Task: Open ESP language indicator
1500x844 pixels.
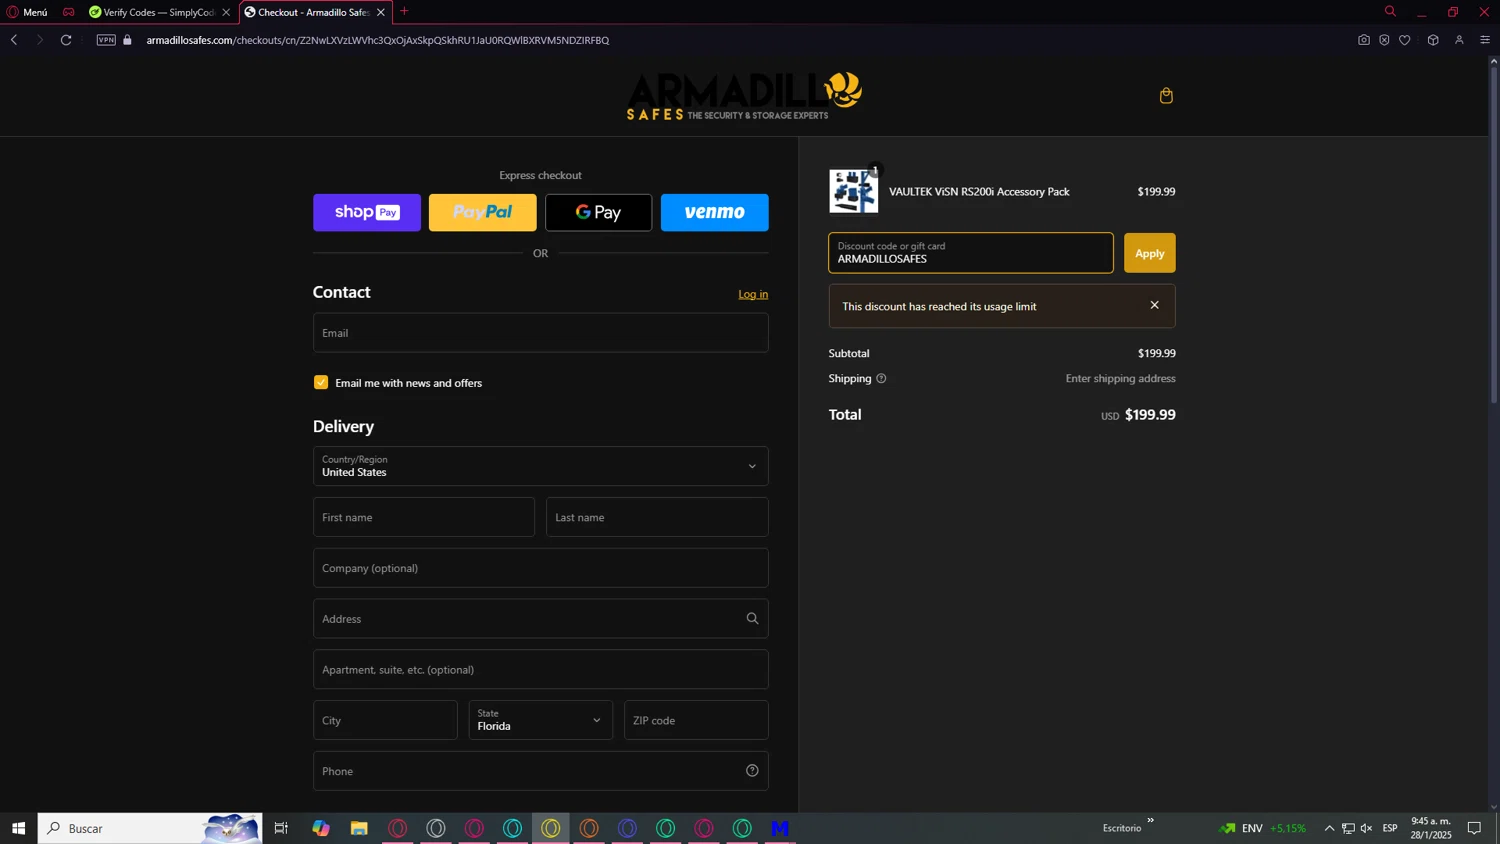Action: coord(1390,828)
